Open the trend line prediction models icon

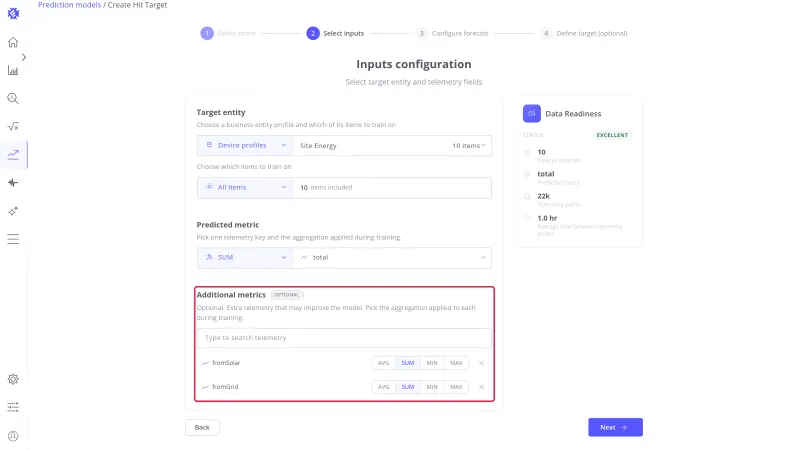(x=13, y=154)
